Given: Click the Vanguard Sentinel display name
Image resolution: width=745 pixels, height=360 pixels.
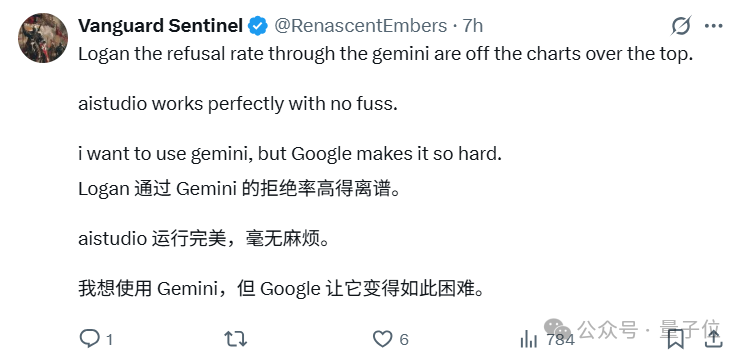Looking at the screenshot, I should (161, 26).
